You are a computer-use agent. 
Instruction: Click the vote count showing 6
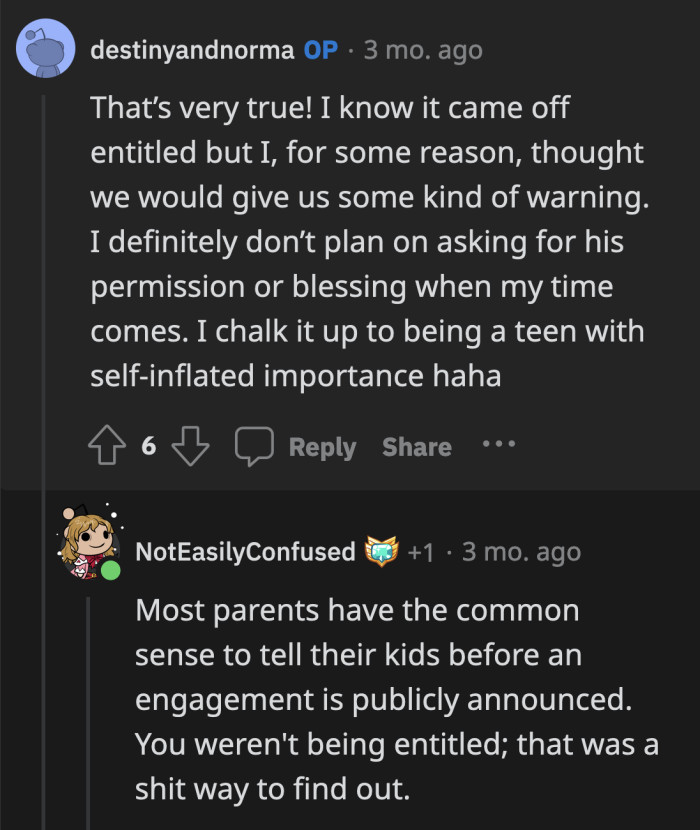146,446
